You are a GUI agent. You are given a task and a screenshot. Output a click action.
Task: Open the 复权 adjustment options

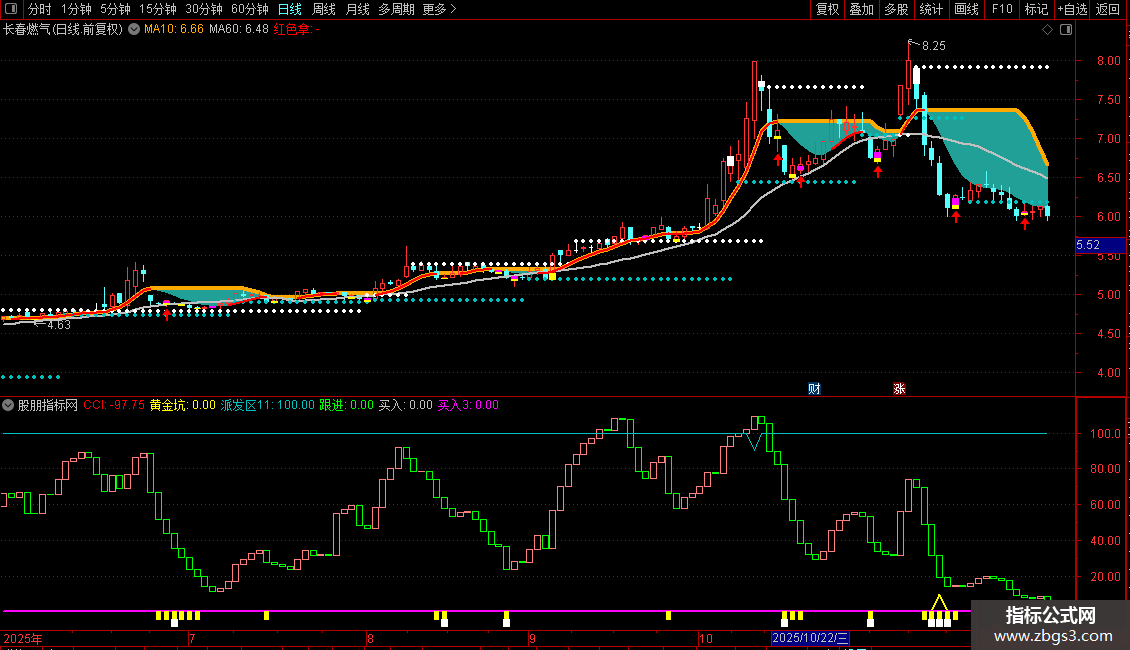point(827,9)
